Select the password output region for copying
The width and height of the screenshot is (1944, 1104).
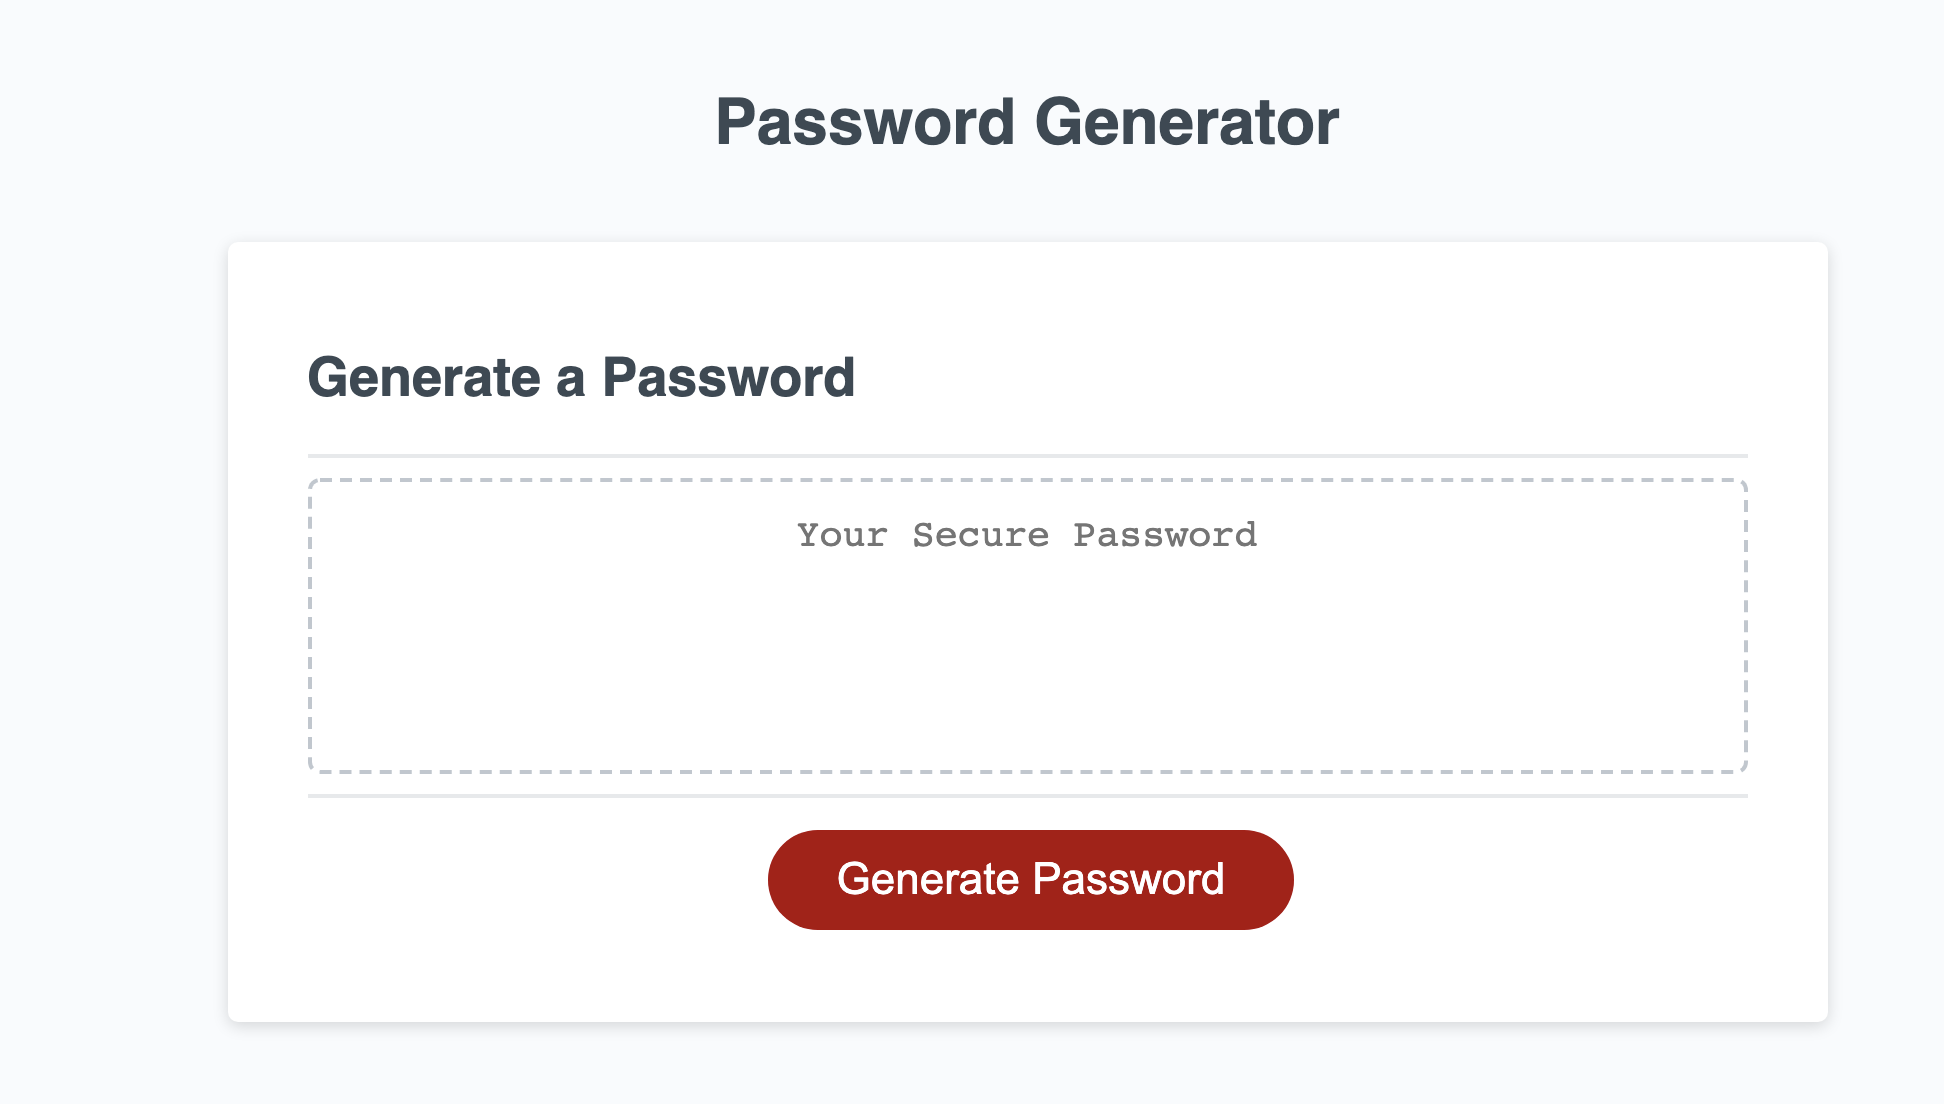[x=1027, y=625]
